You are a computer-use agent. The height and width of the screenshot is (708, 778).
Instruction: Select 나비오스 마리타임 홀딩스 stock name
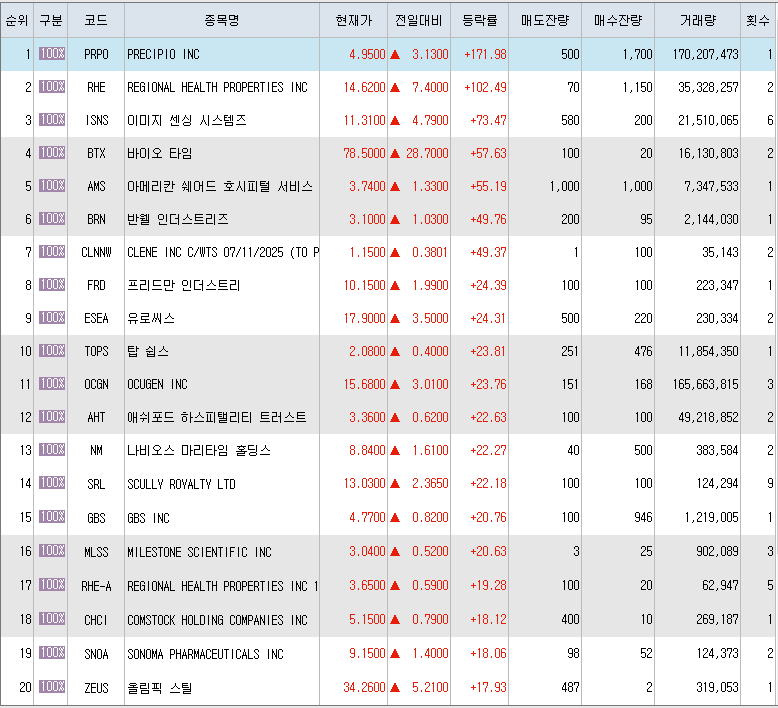click(199, 450)
